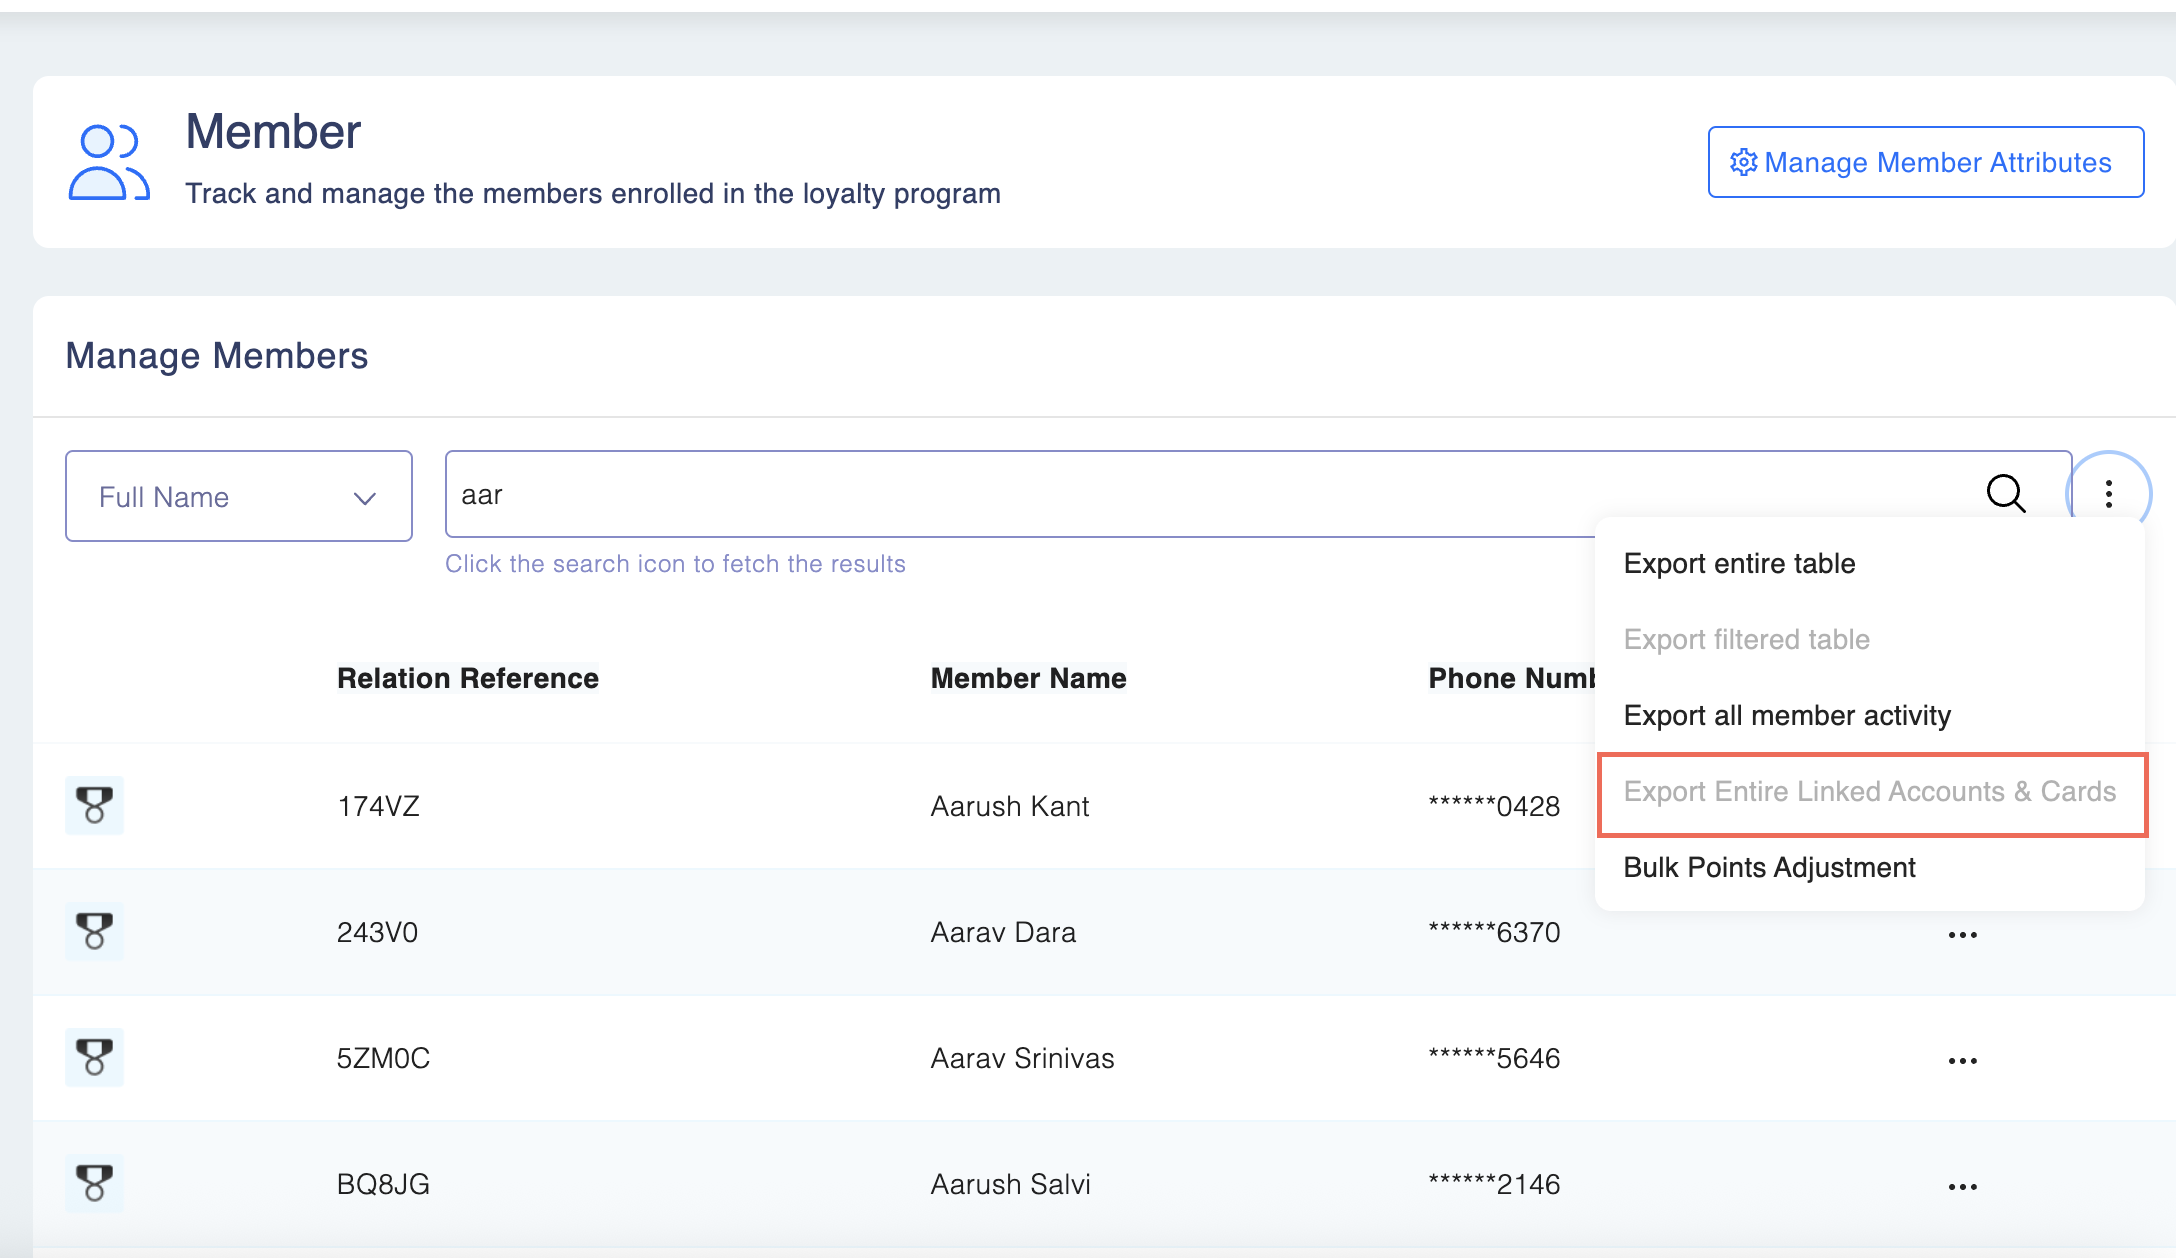2176x1258 pixels.
Task: Click the tier medal icon for Aarush Salvi
Action: pyautogui.click(x=95, y=1183)
